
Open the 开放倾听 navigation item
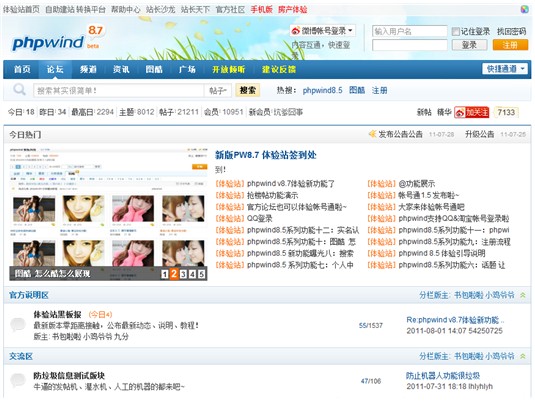click(229, 69)
